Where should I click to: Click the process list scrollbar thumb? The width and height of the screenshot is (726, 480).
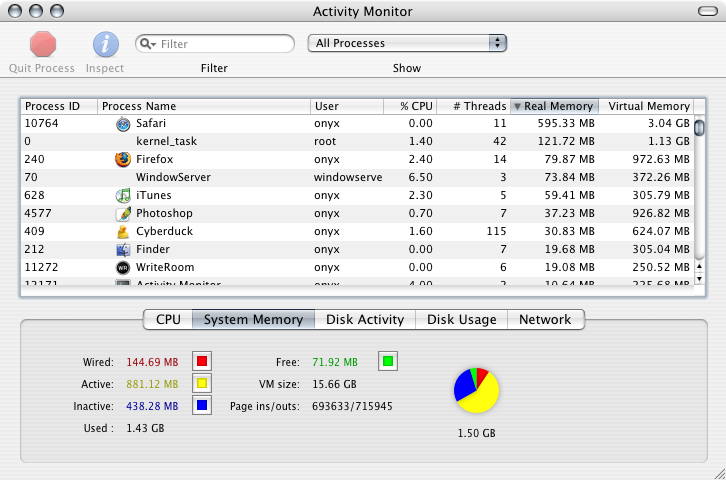[699, 128]
